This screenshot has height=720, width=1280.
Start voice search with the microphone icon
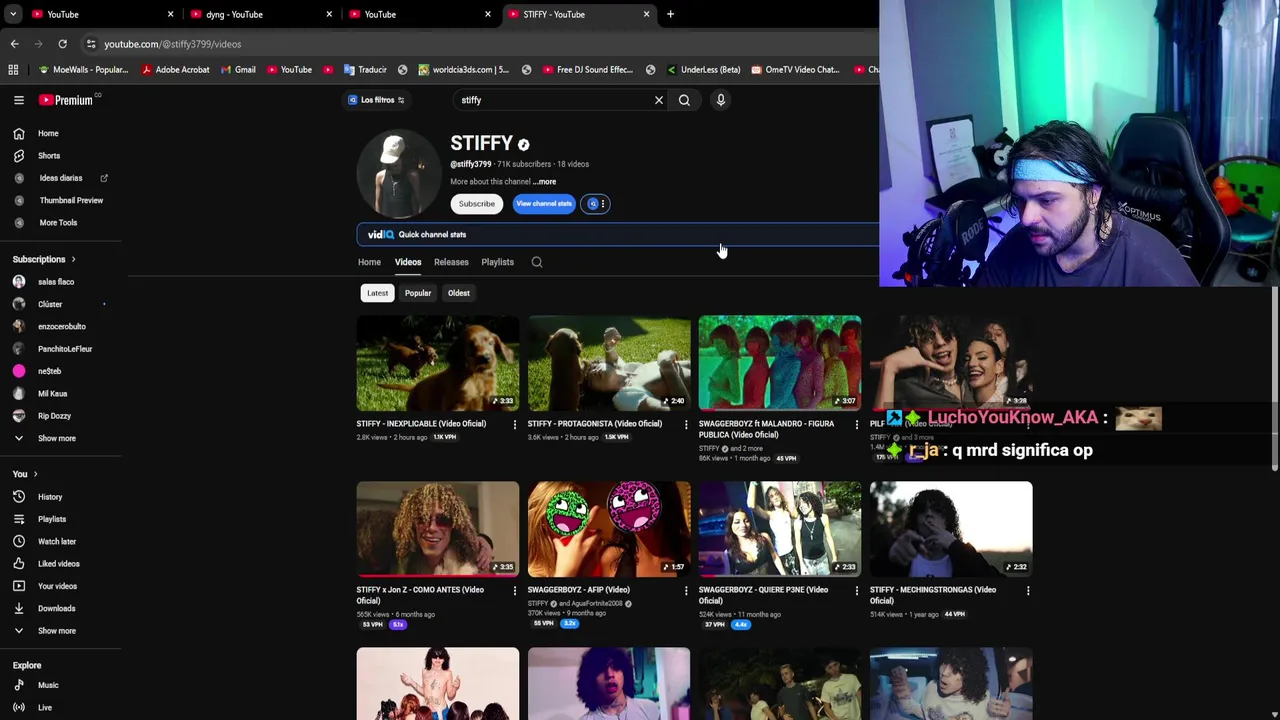[x=720, y=100]
